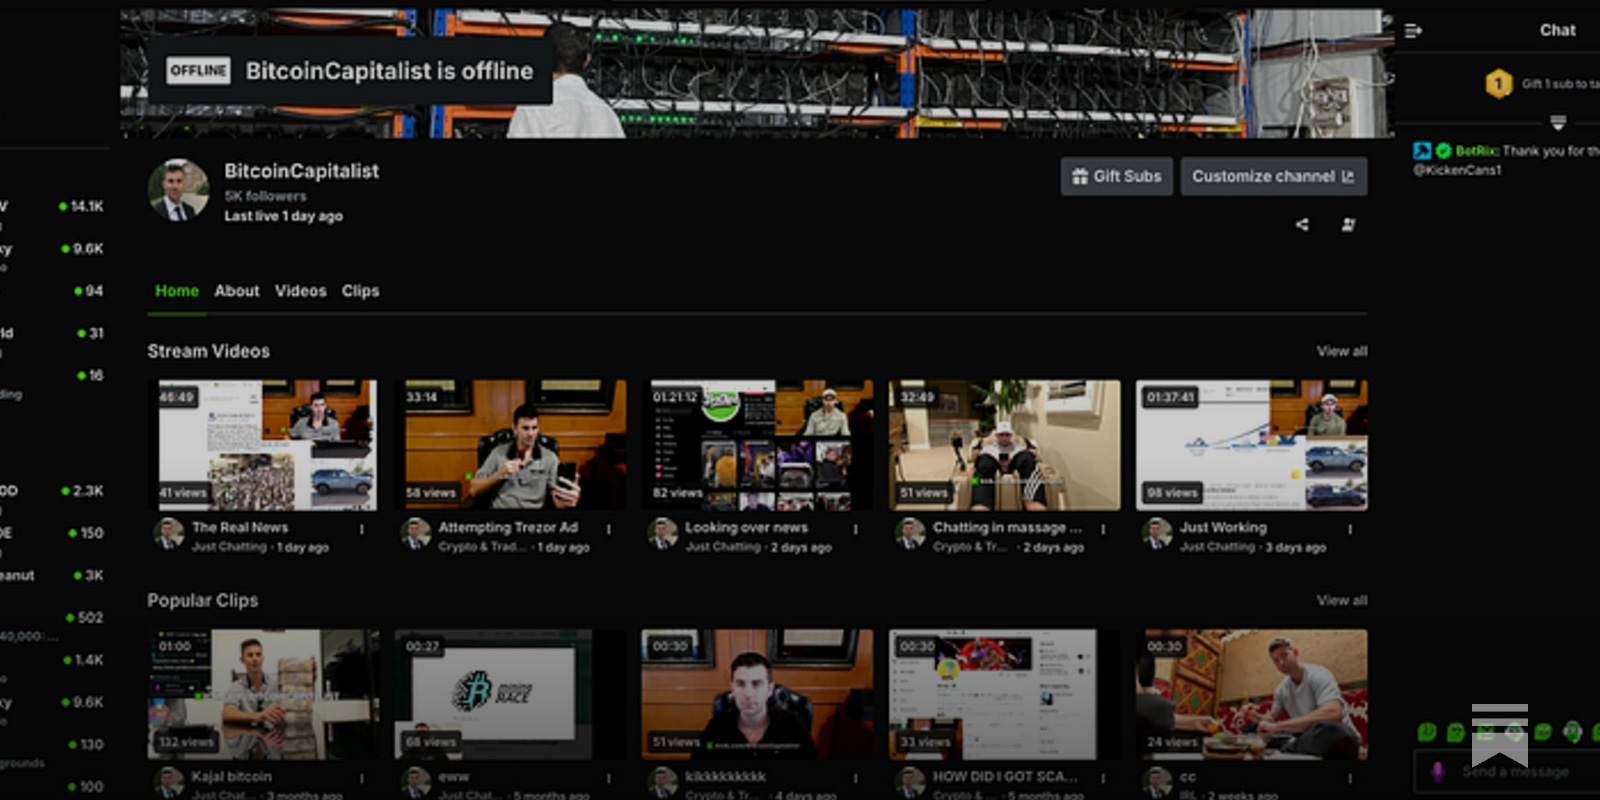1600x800 pixels.
Task: Click the avatar beside Kajal bitcoin clip
Action: coord(169,782)
